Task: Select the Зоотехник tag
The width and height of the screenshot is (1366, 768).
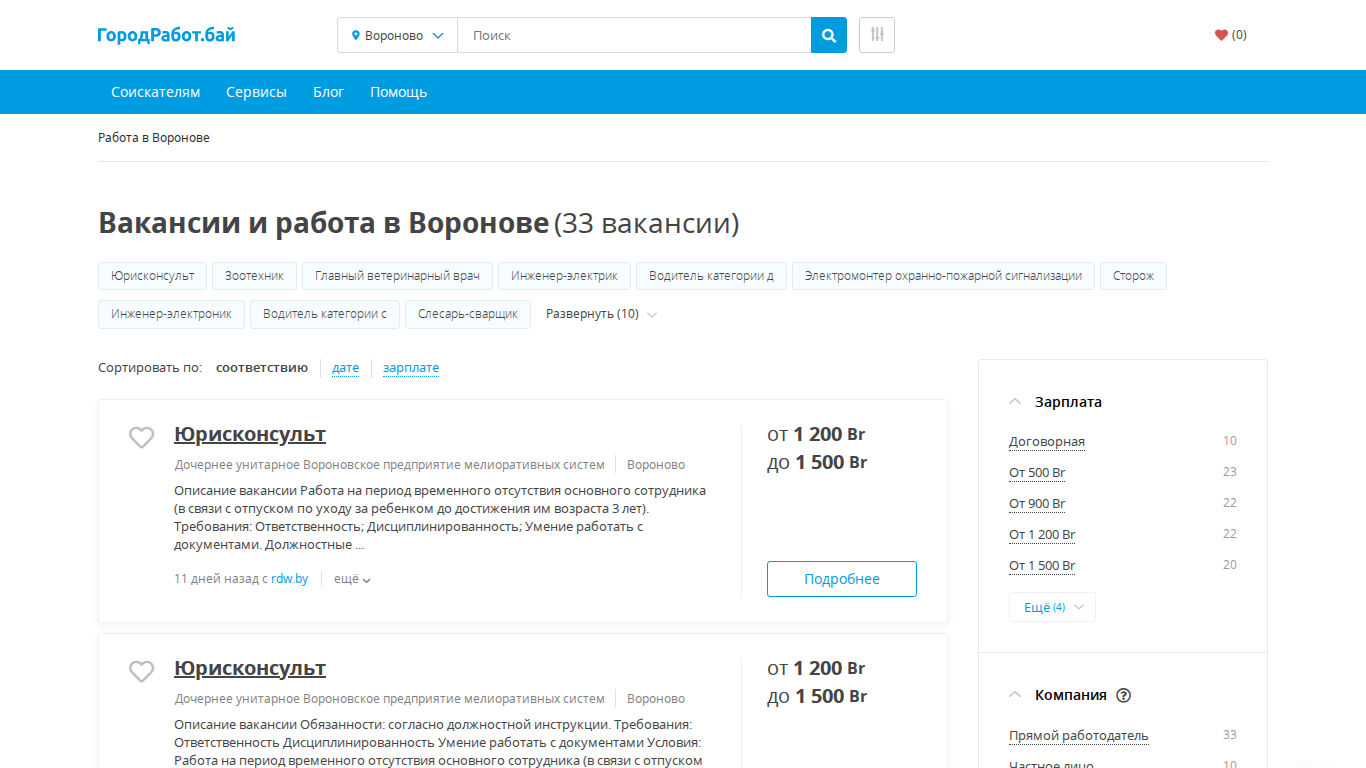Action: point(254,276)
